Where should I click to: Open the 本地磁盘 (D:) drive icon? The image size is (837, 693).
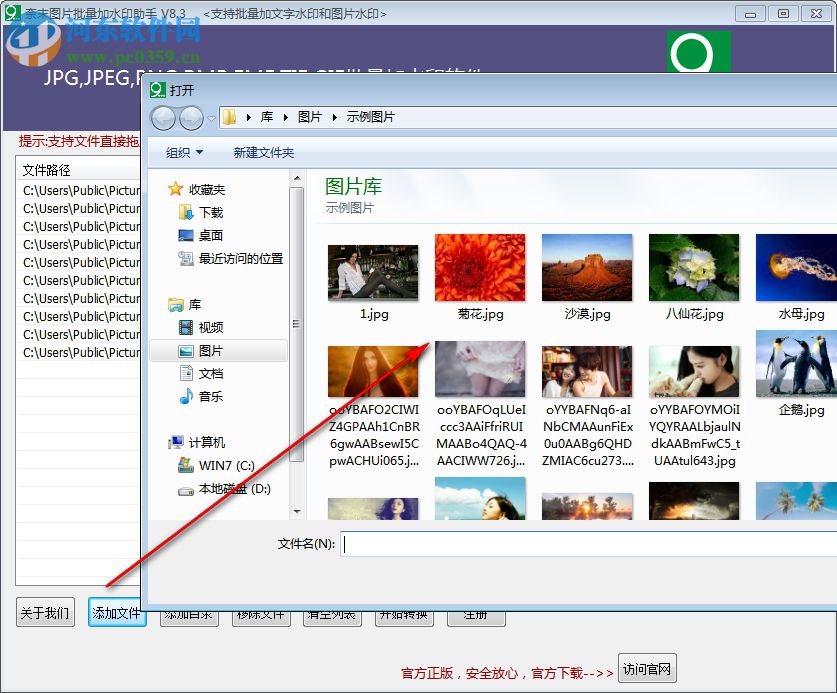(187, 490)
